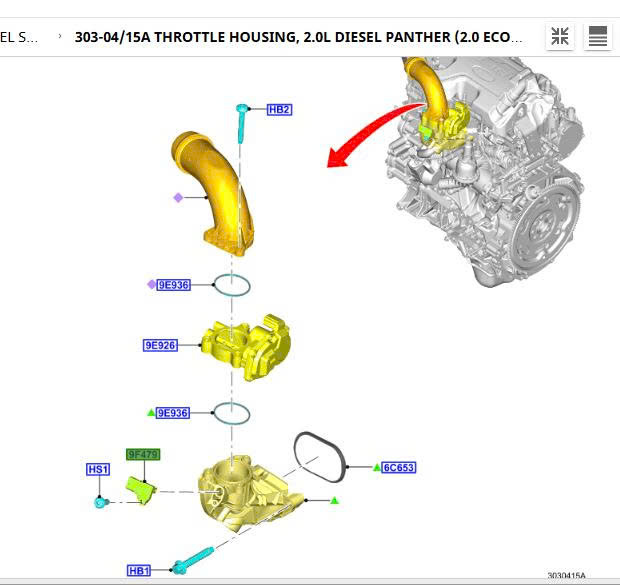
Task: Click 9E936 label with purple diamond
Action: tap(172, 285)
